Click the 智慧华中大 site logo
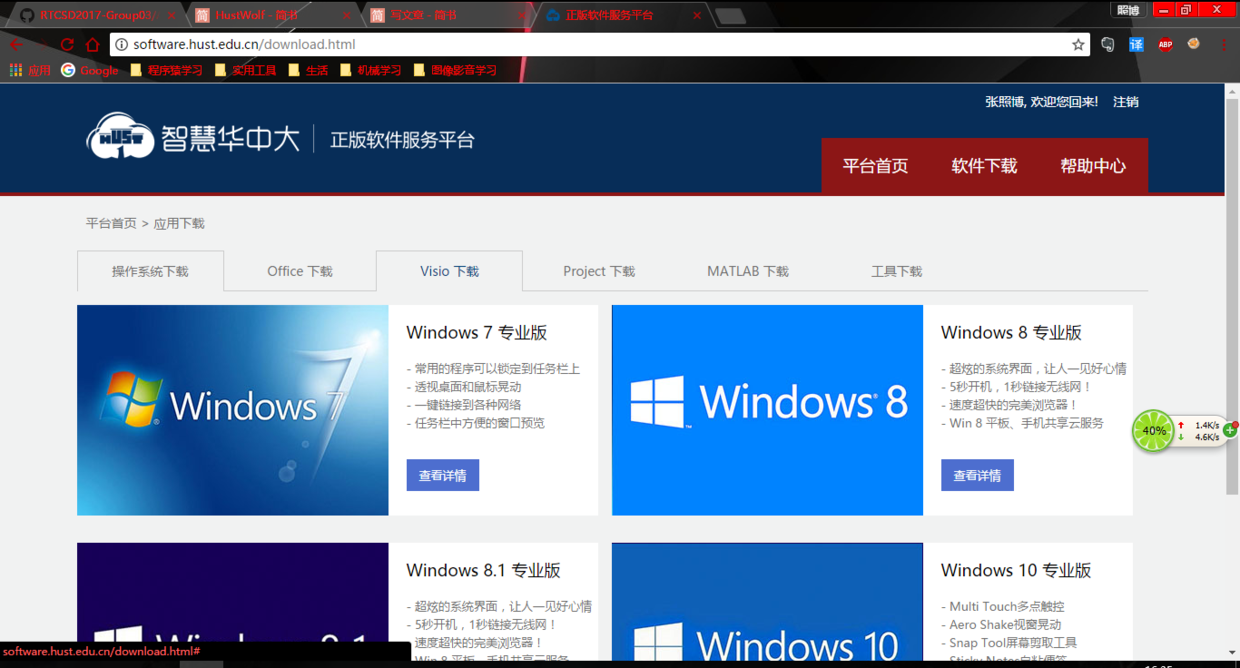The width and height of the screenshot is (1240, 668). 192,136
